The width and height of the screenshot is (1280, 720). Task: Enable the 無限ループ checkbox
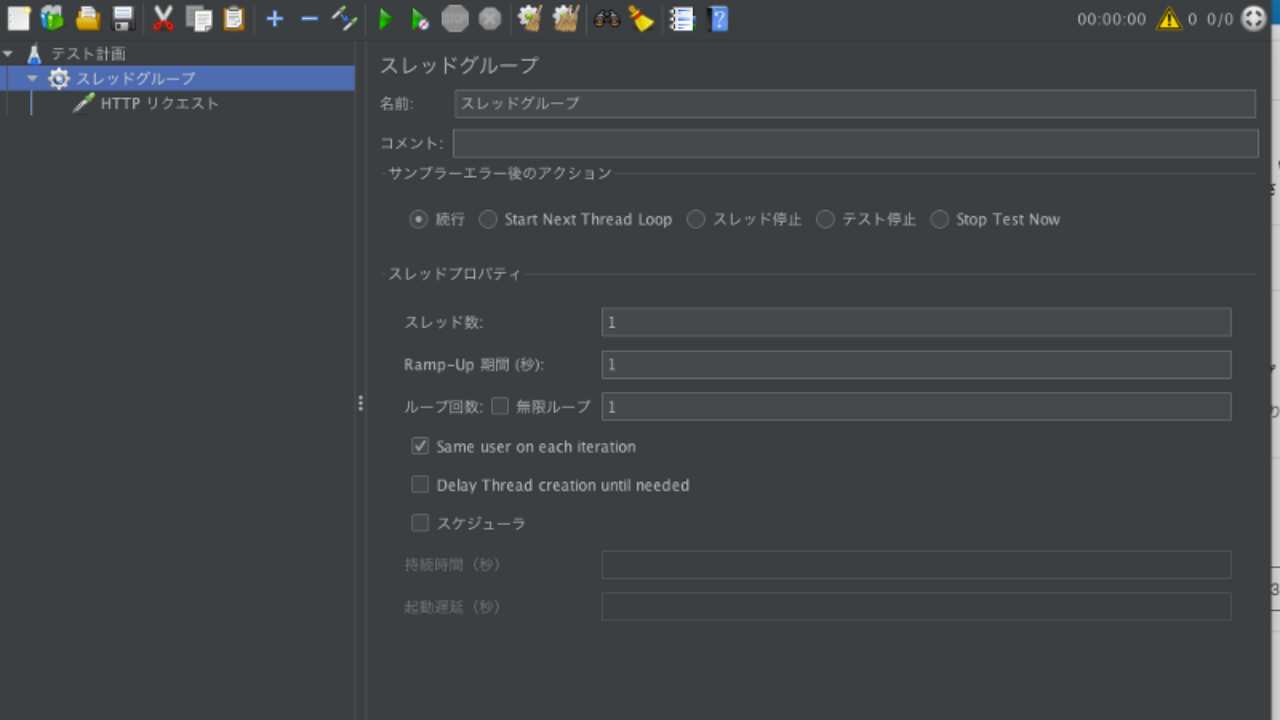500,406
